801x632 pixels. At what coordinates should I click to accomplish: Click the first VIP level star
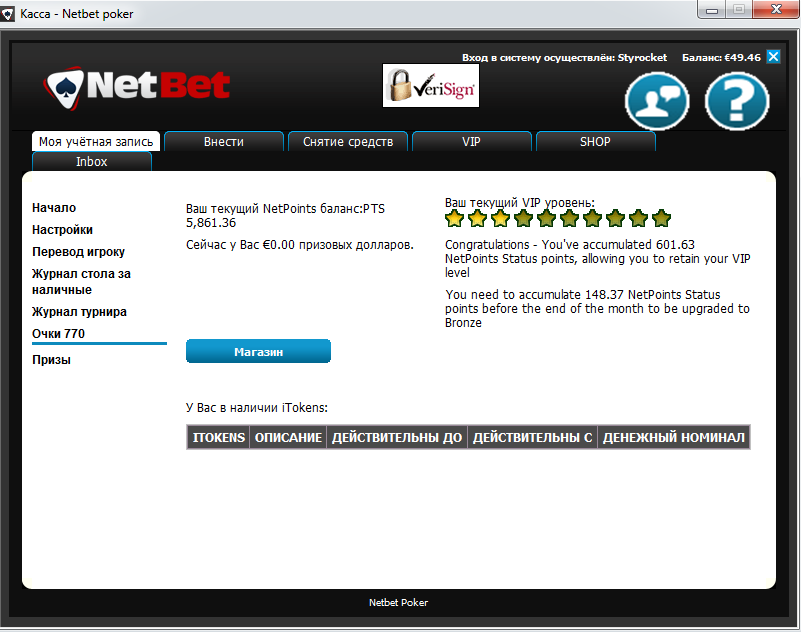pyautogui.click(x=454, y=219)
